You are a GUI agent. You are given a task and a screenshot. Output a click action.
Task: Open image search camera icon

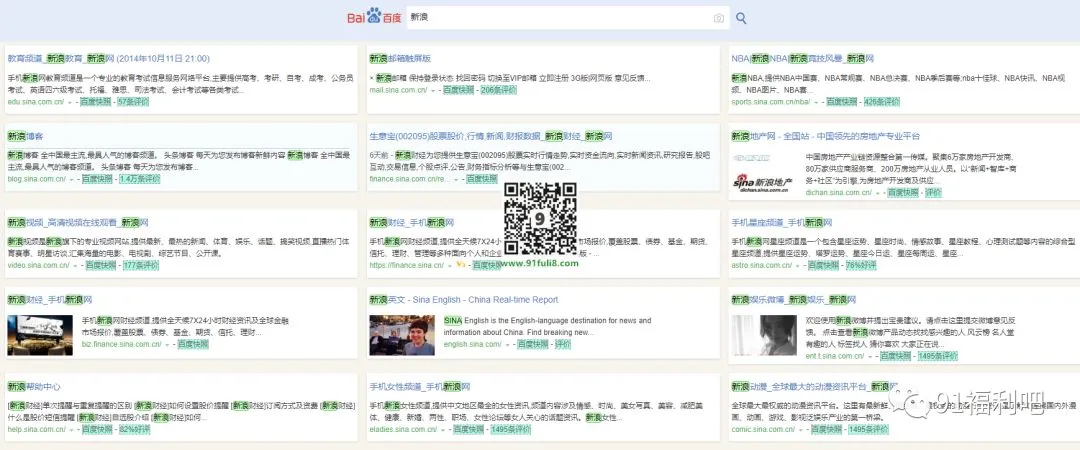click(718, 18)
